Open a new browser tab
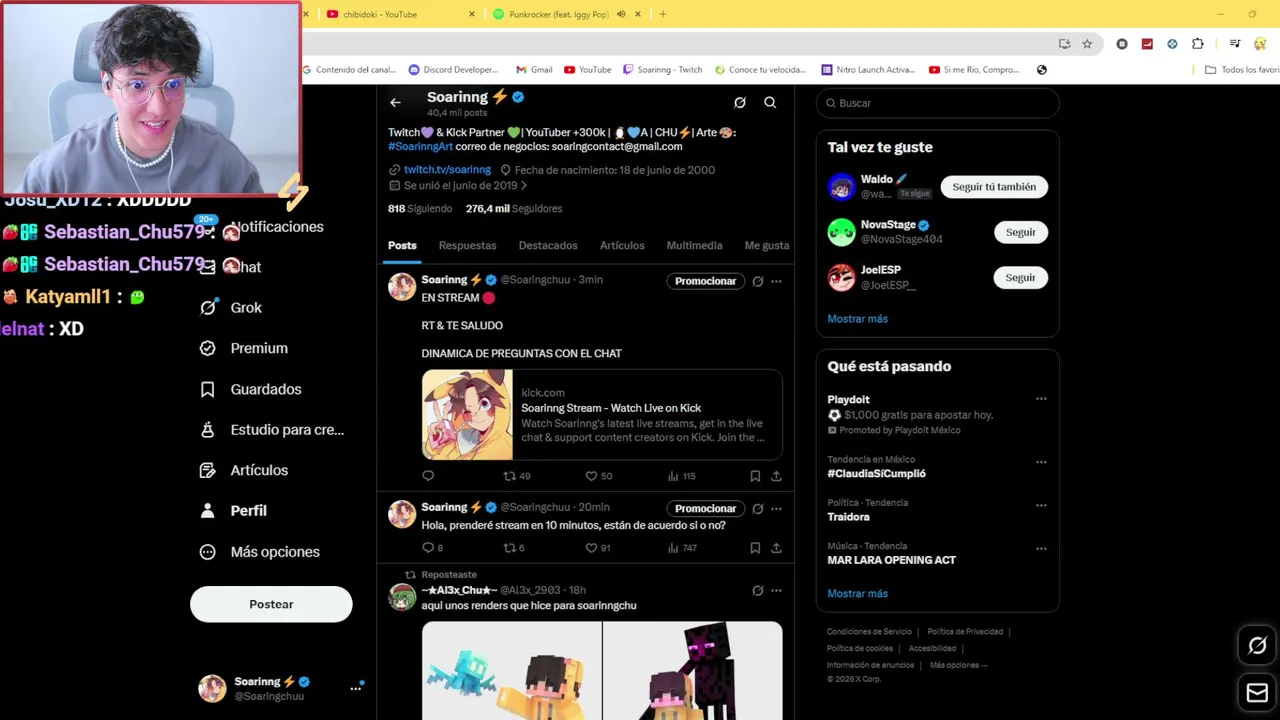This screenshot has height=720, width=1280. [662, 14]
